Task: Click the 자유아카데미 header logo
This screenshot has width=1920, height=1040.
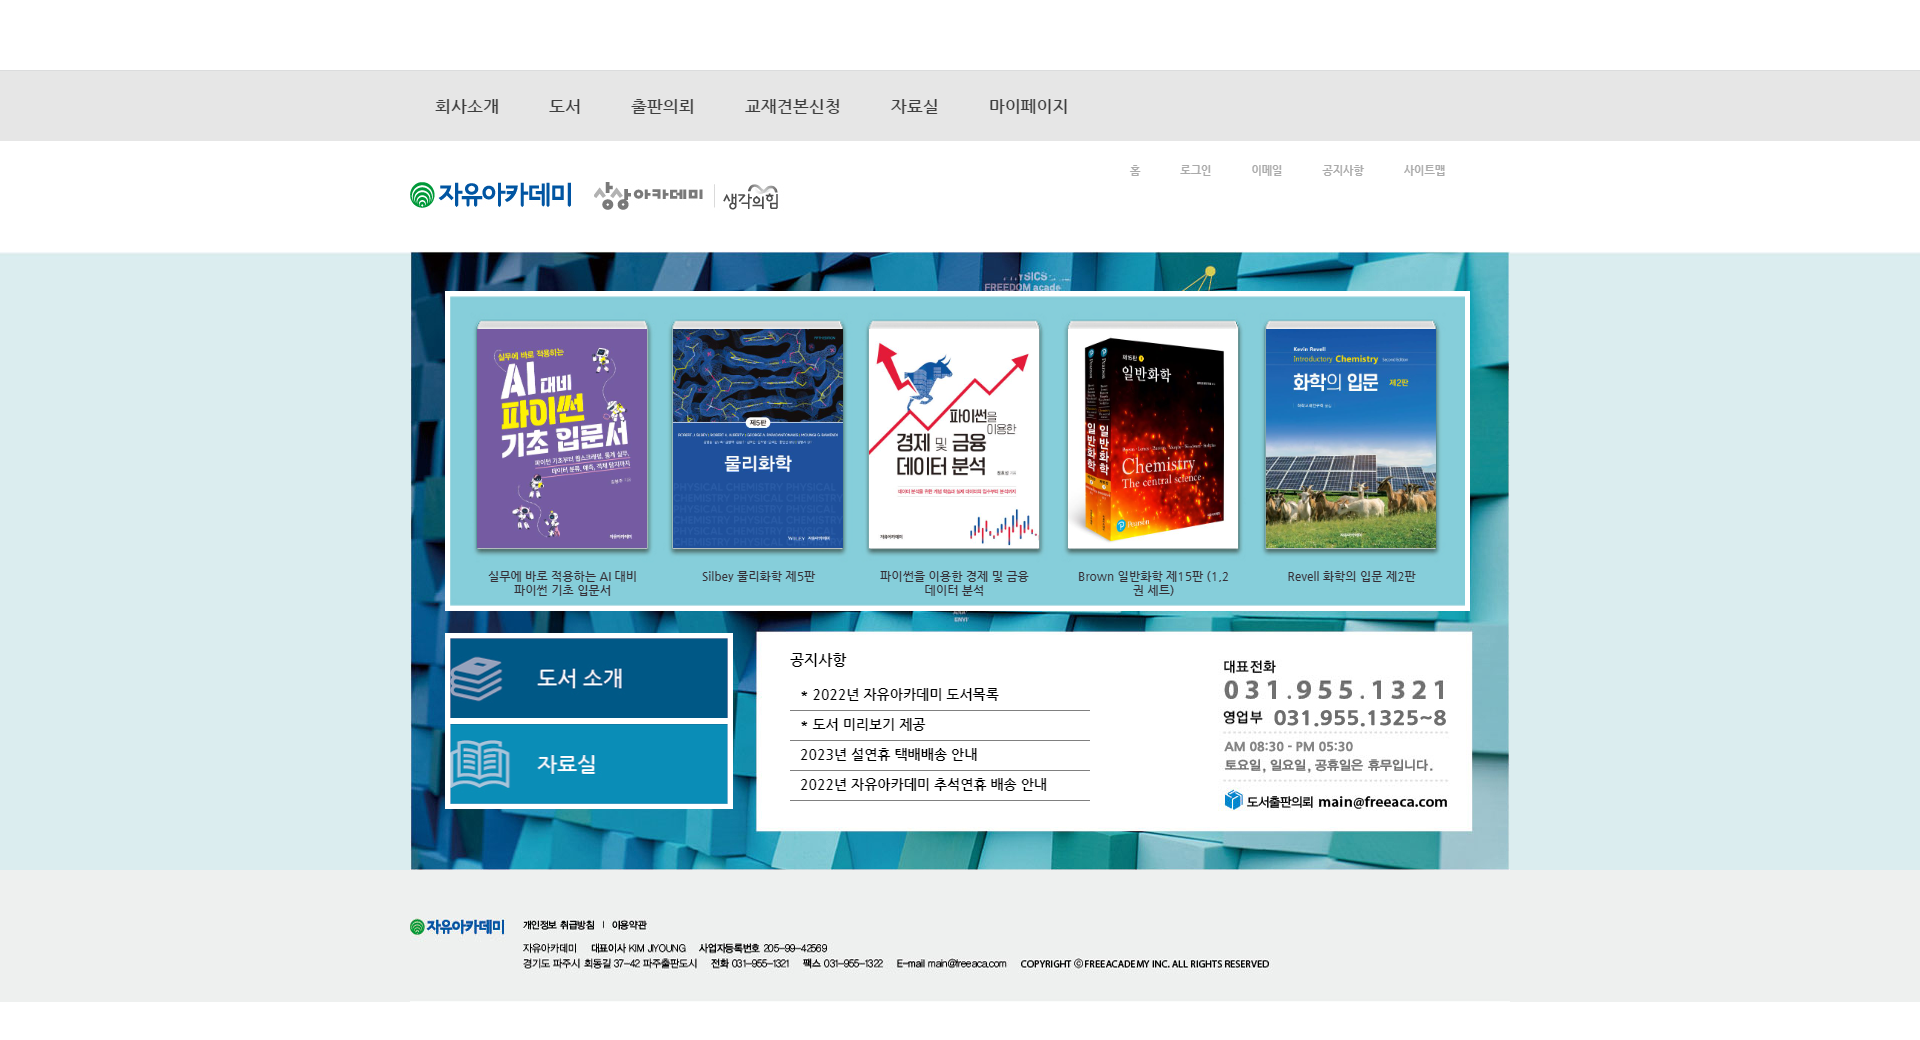Action: 491,194
